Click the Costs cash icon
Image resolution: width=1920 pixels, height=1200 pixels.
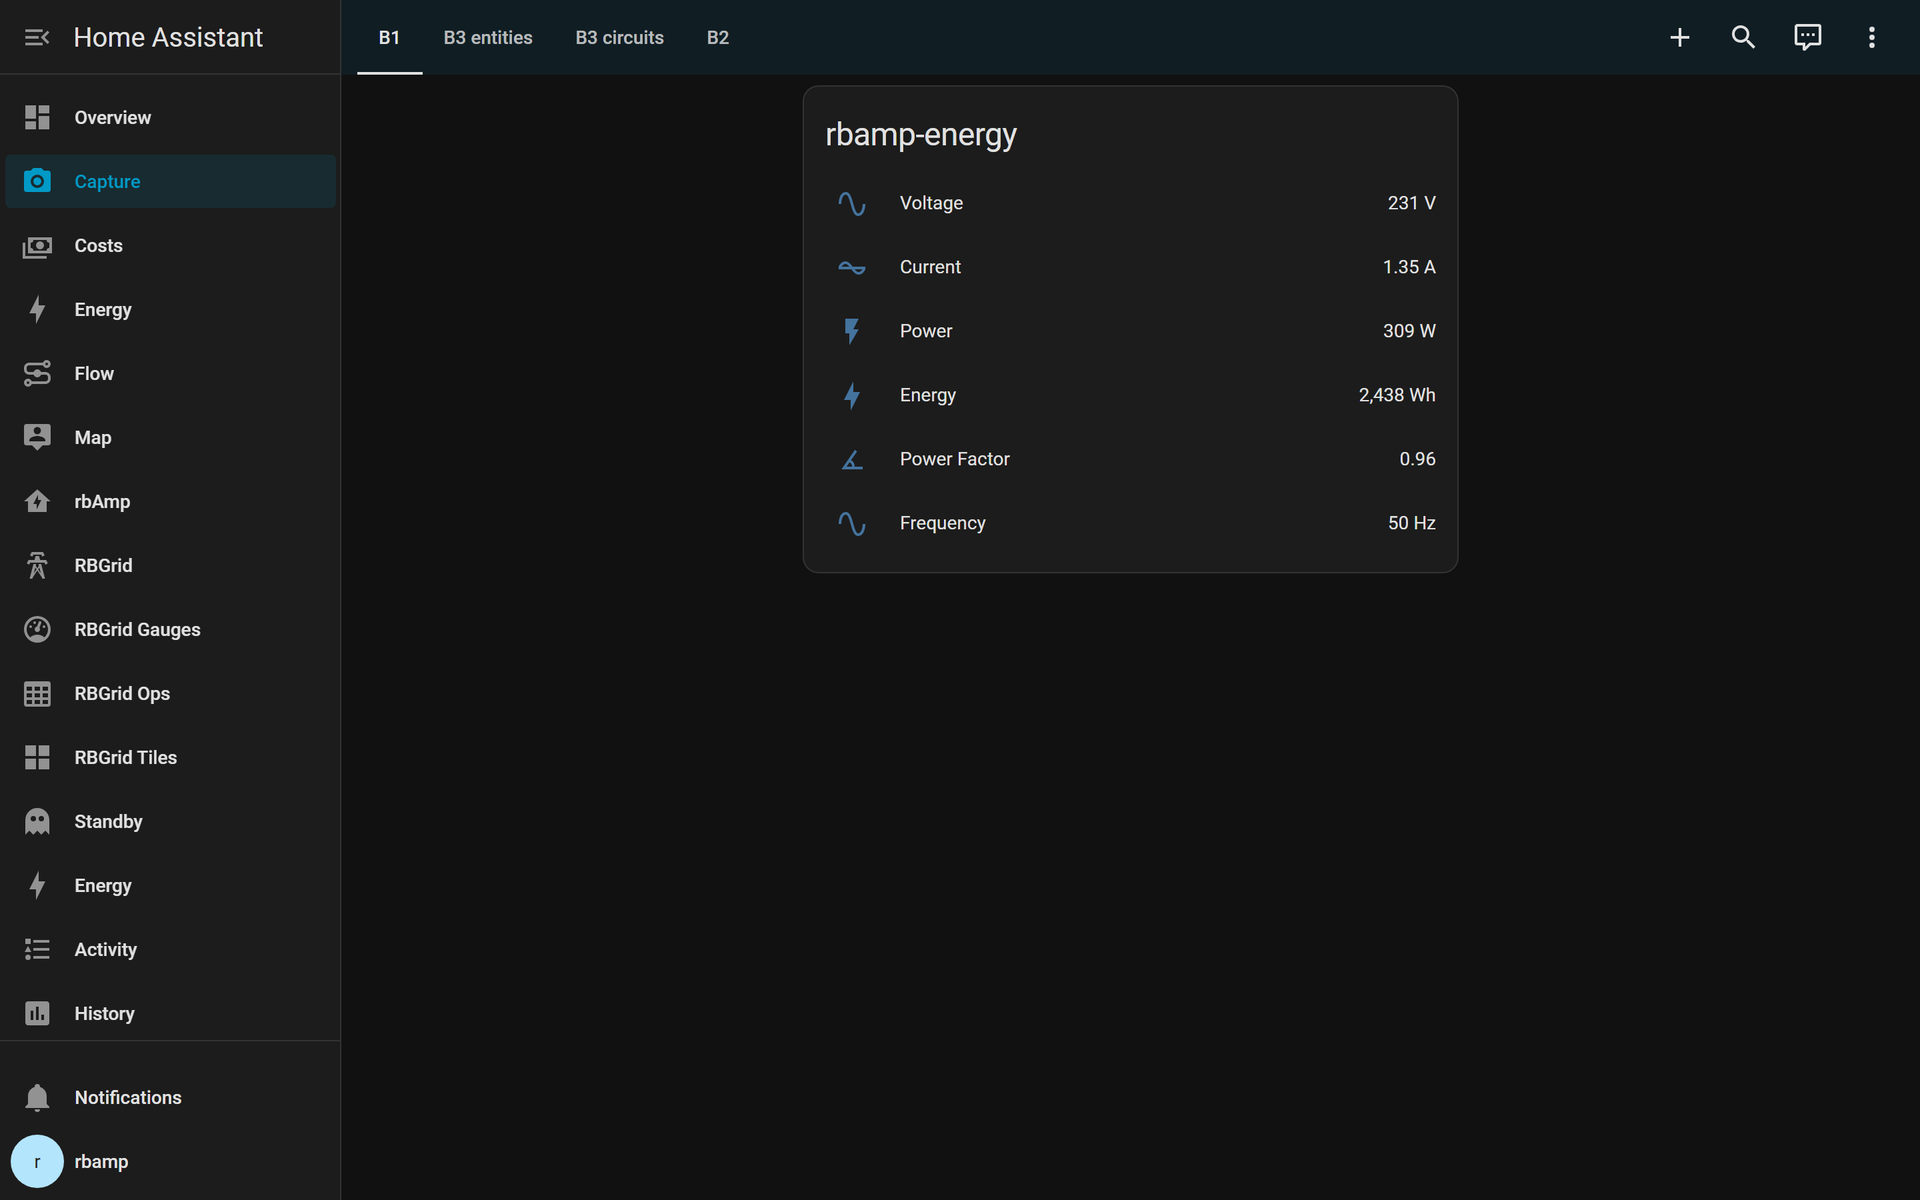(x=37, y=246)
